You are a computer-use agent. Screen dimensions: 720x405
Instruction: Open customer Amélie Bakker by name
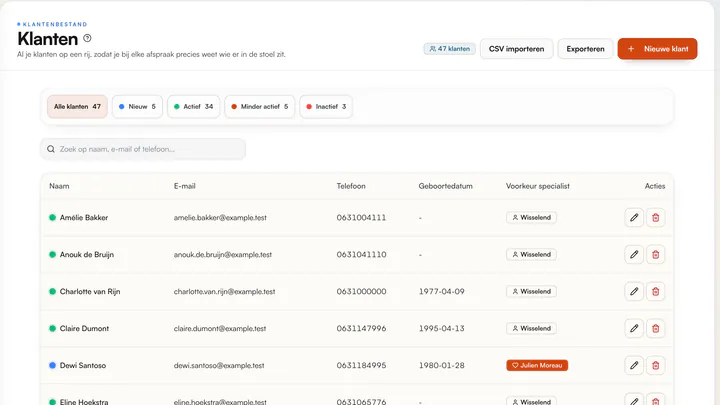click(x=84, y=218)
